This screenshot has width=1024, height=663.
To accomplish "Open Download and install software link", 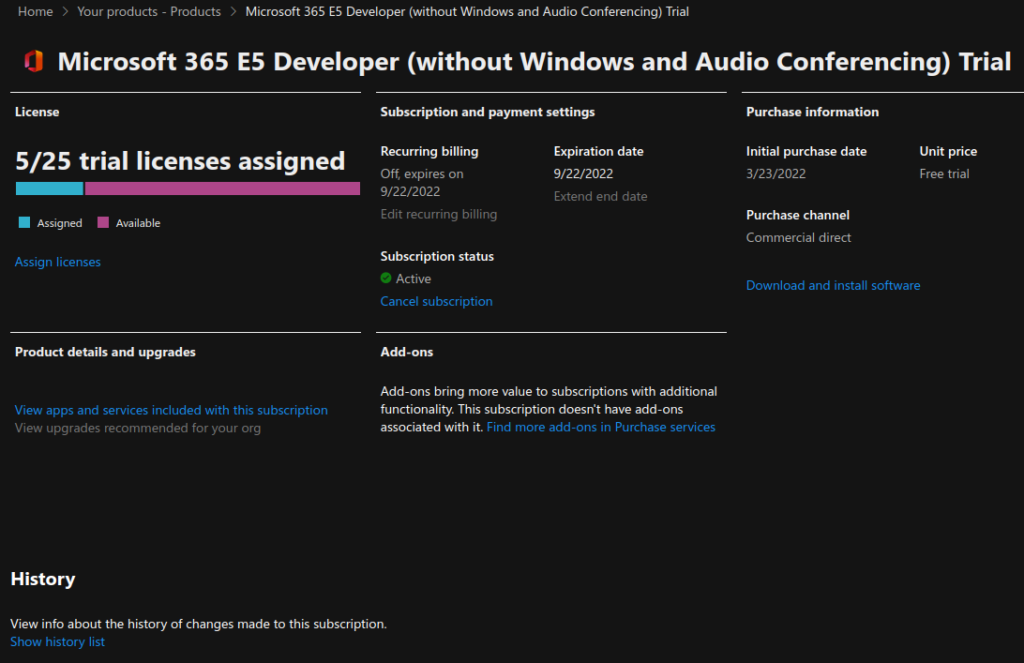I will (x=833, y=285).
